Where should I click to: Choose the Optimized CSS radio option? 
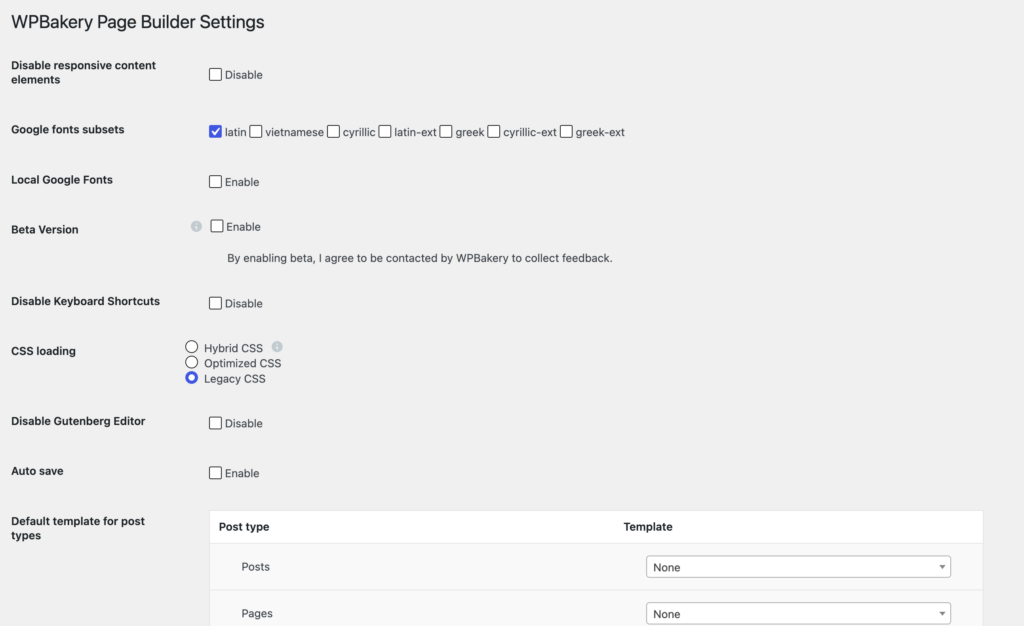[191, 362]
